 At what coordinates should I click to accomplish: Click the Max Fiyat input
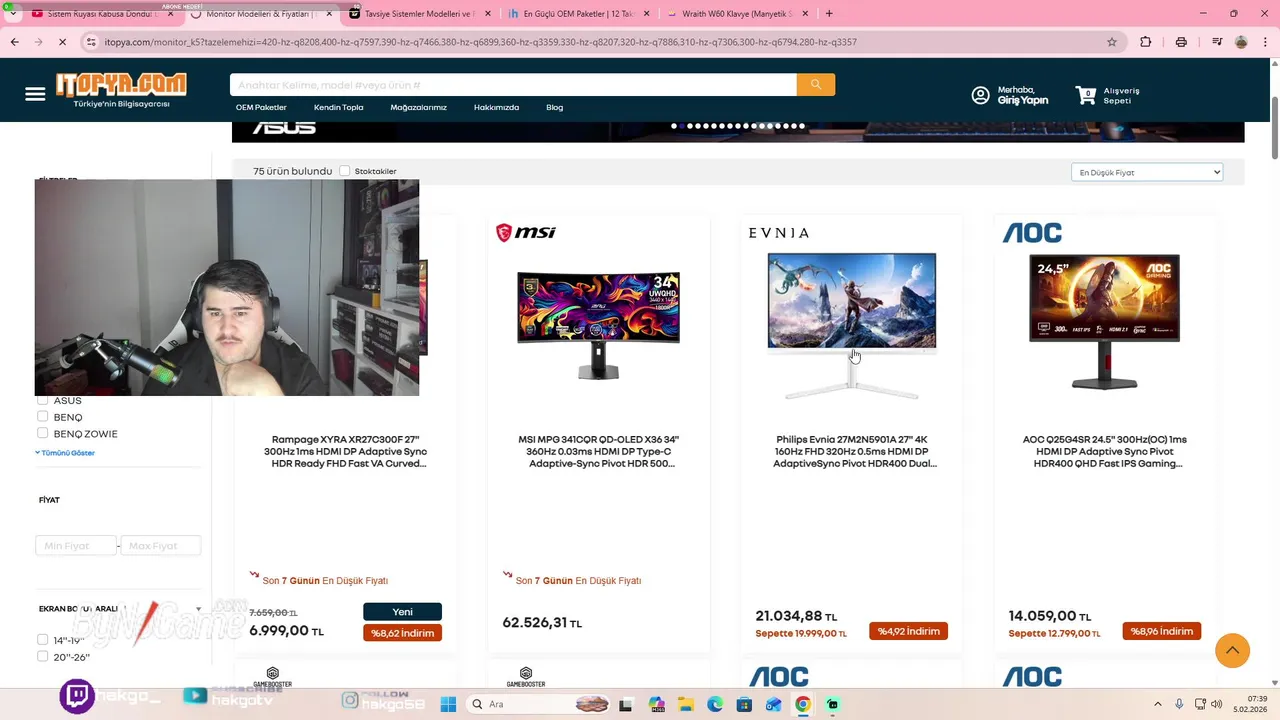tap(160, 546)
